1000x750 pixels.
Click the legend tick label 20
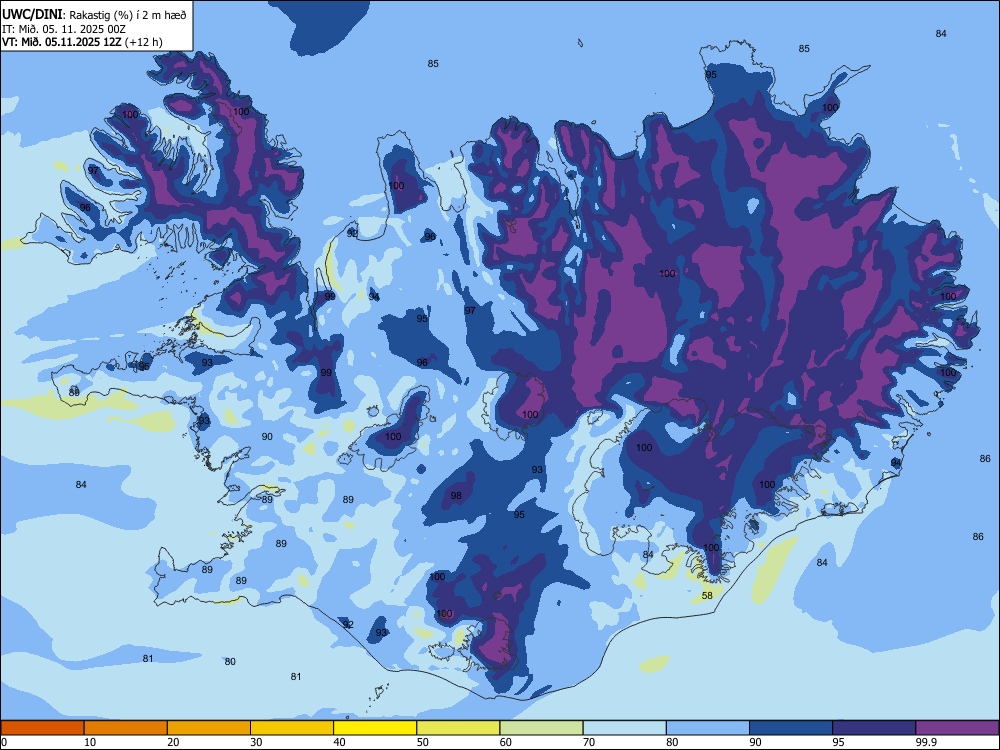tap(173, 742)
